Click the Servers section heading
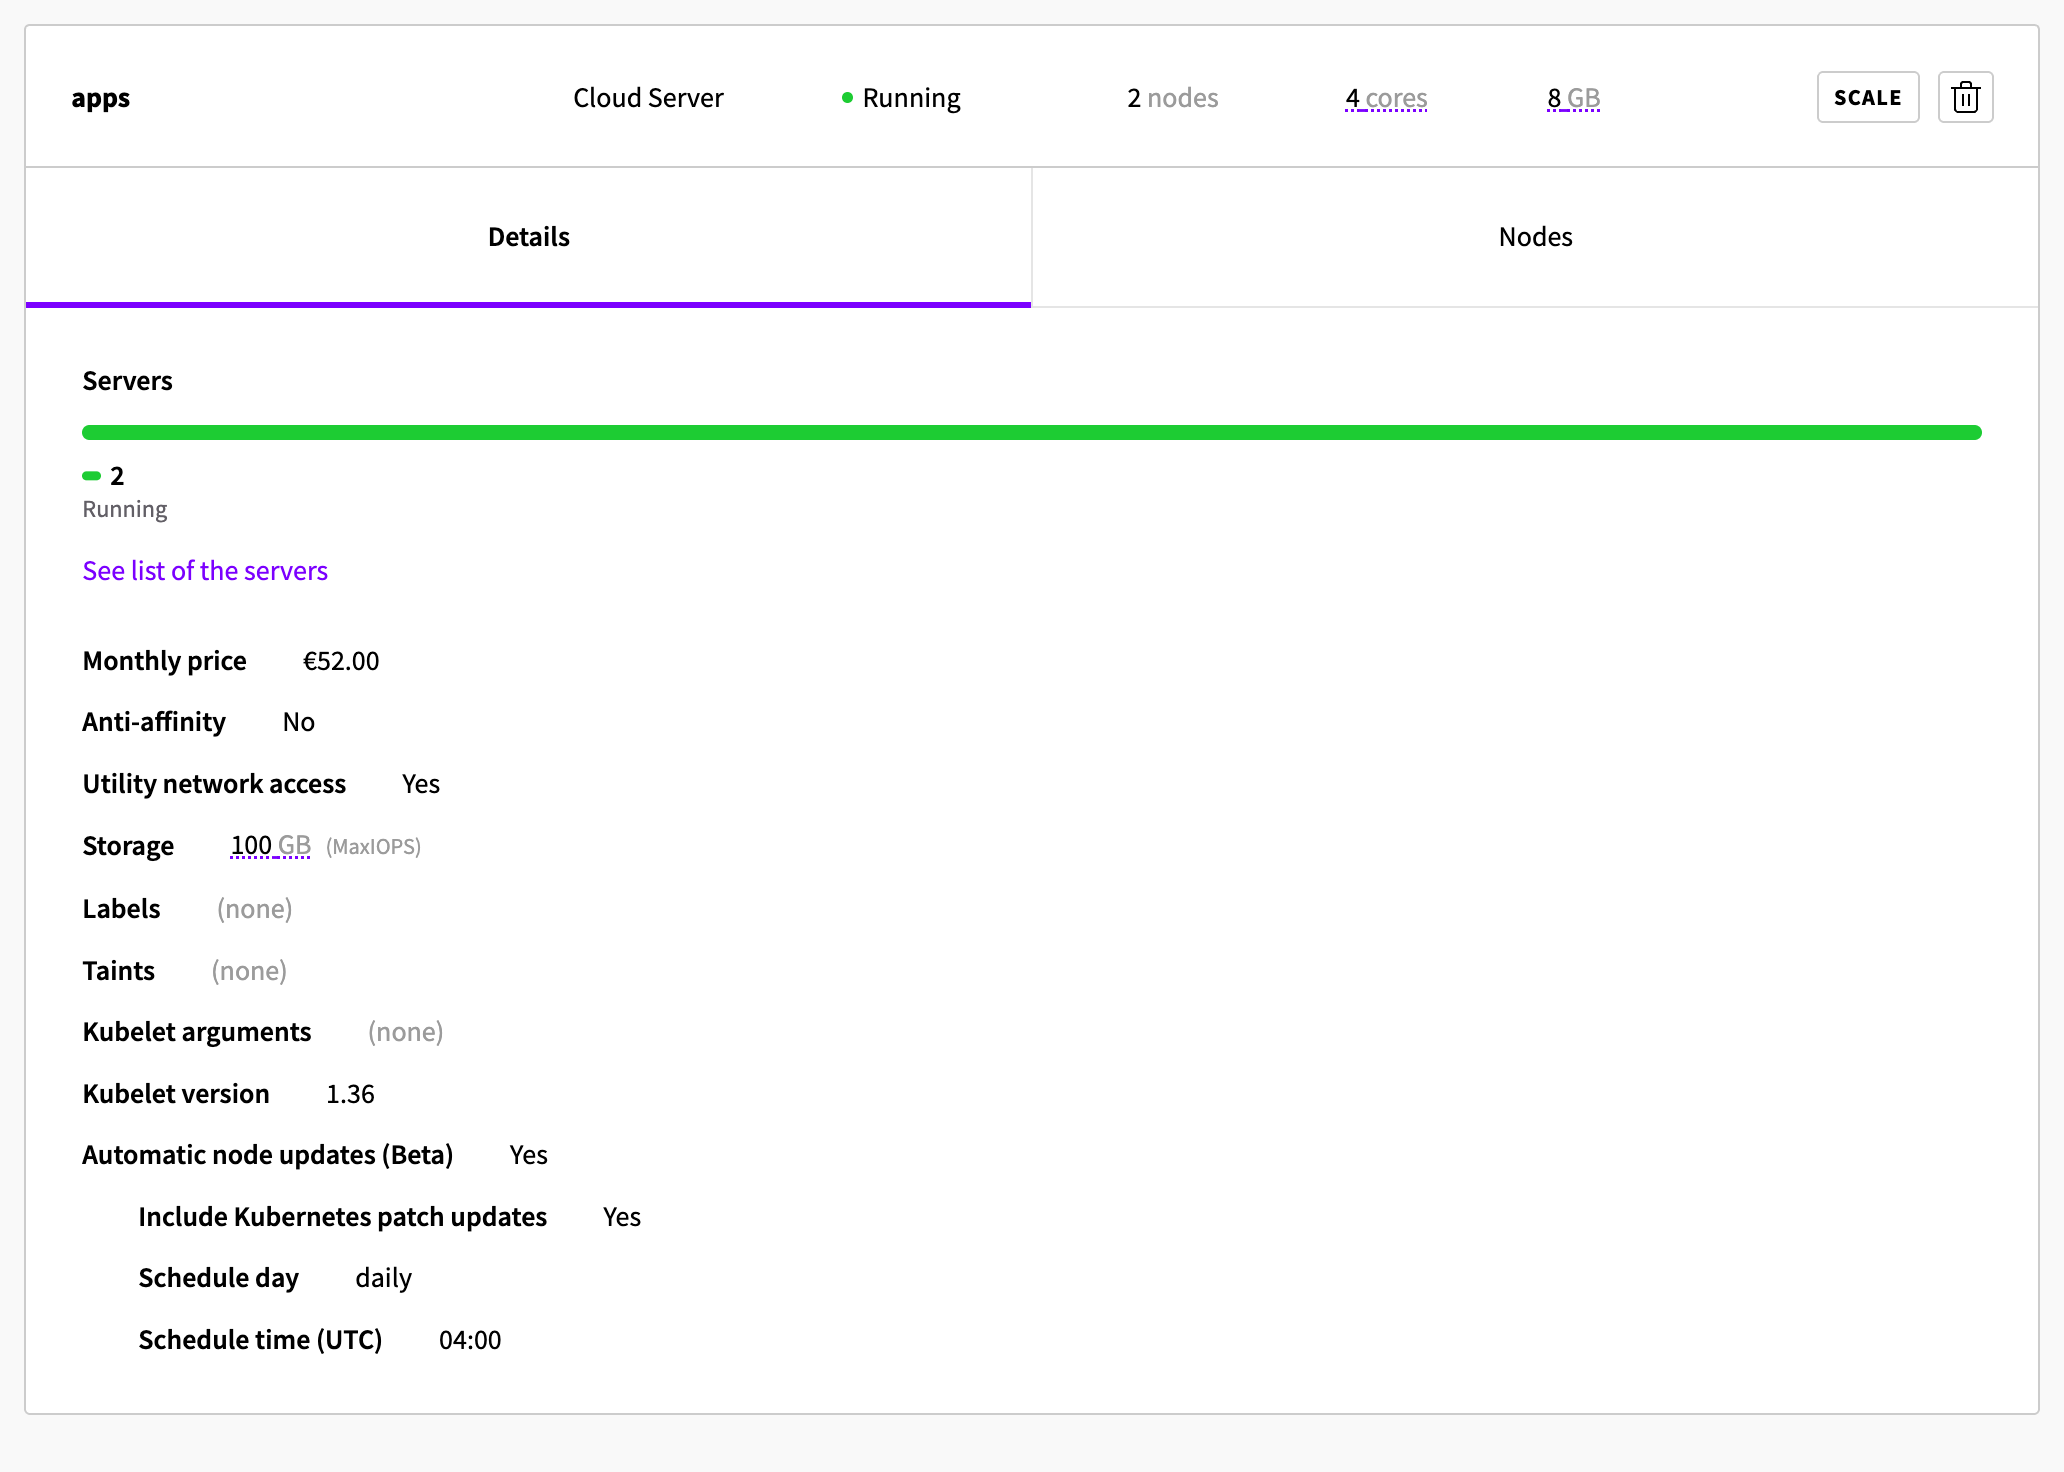 [x=127, y=381]
